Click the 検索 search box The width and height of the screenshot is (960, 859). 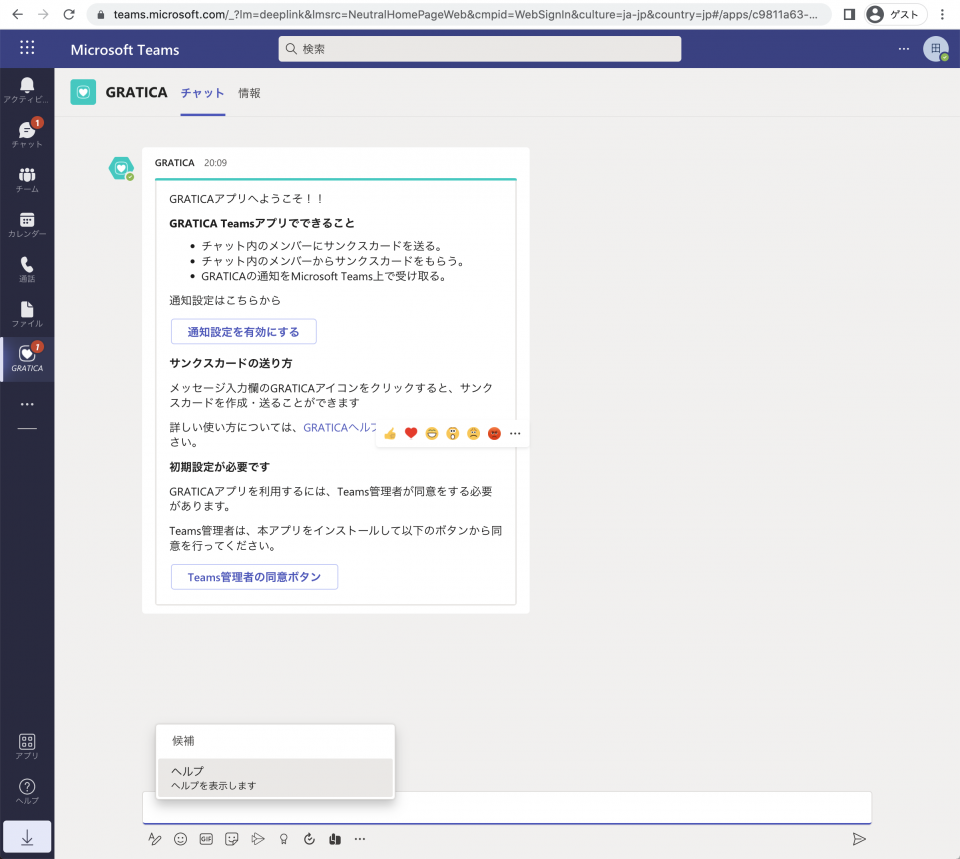[x=479, y=49]
